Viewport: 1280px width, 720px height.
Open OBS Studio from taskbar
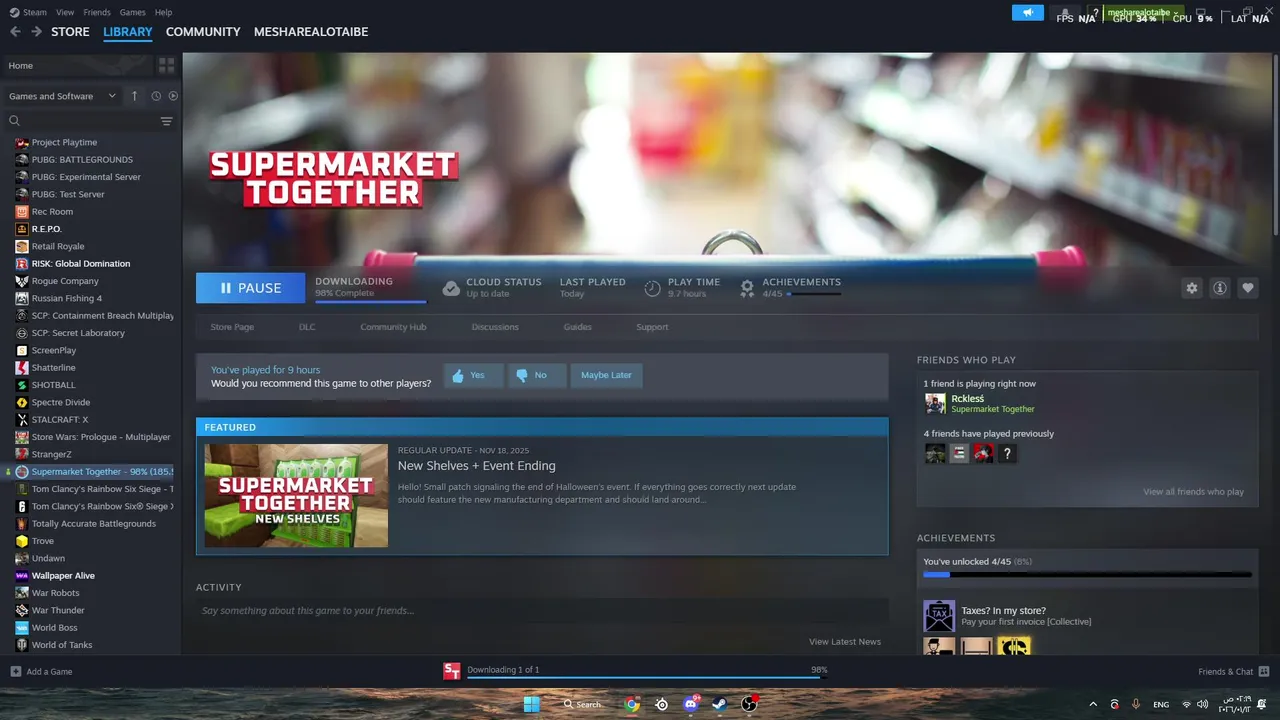coord(749,704)
